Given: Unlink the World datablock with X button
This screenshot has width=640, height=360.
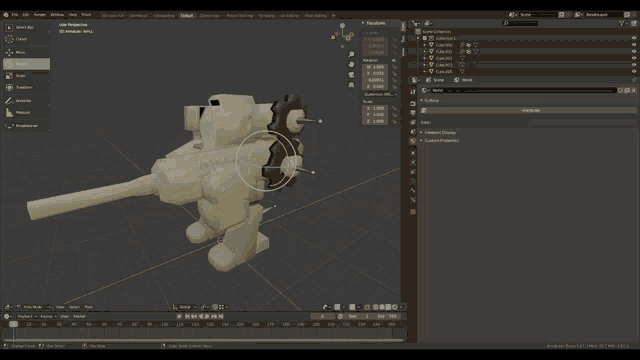Looking at the screenshot, I should (633, 91).
